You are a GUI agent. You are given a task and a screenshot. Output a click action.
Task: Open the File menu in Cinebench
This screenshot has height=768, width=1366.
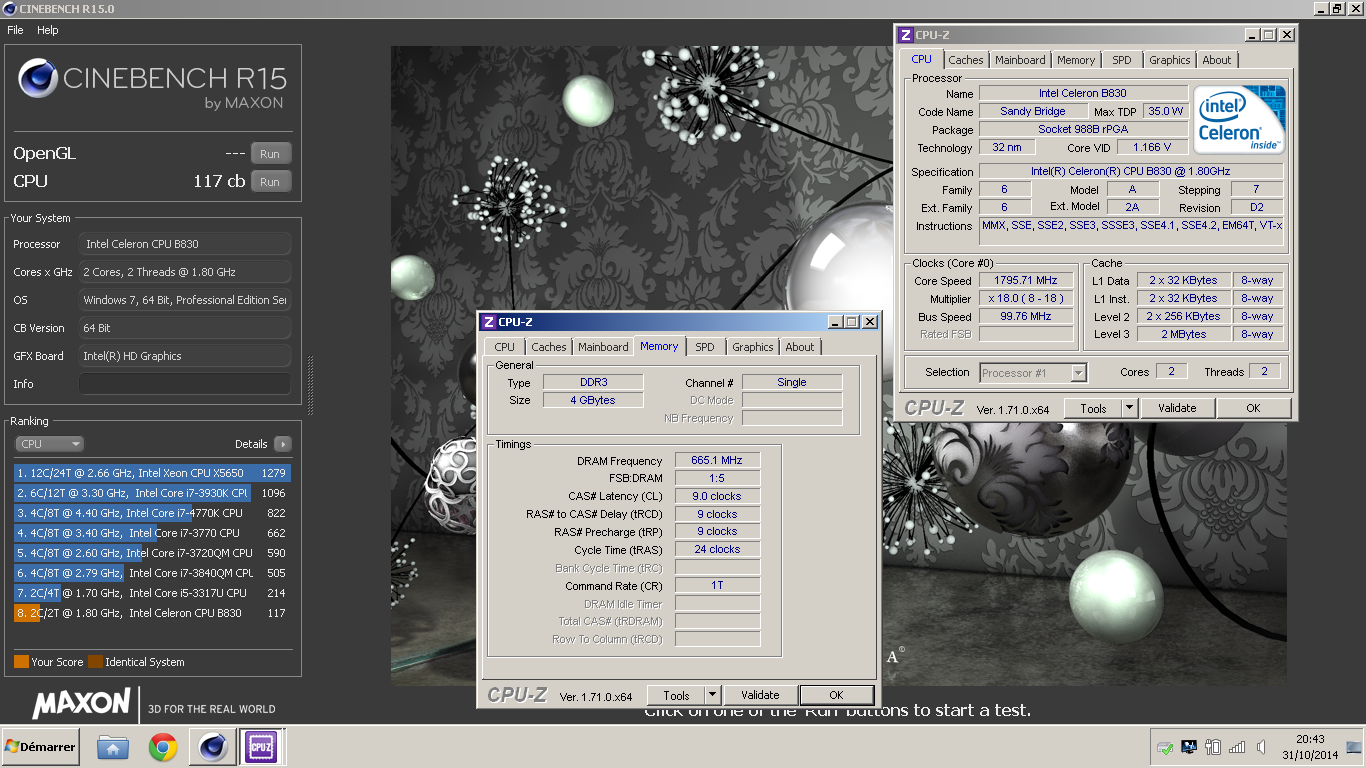[15, 30]
